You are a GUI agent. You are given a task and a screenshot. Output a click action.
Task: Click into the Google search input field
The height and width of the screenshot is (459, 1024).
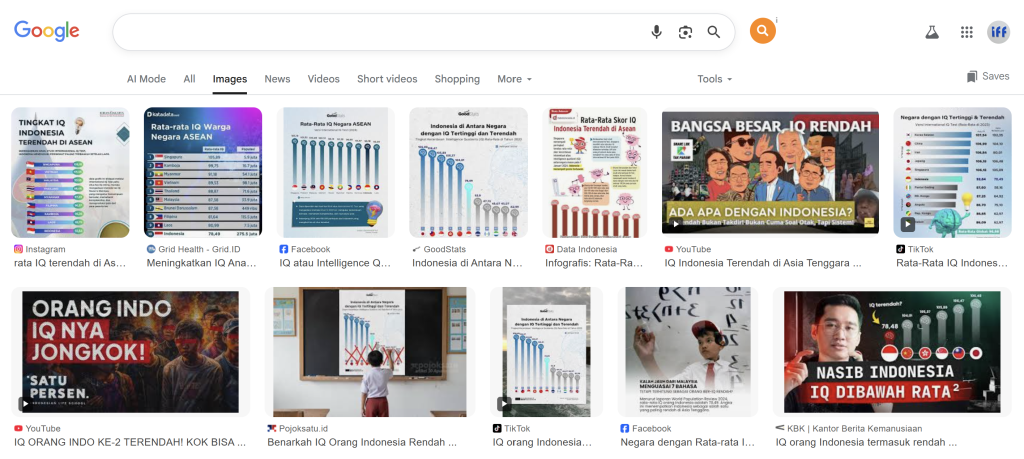380,32
